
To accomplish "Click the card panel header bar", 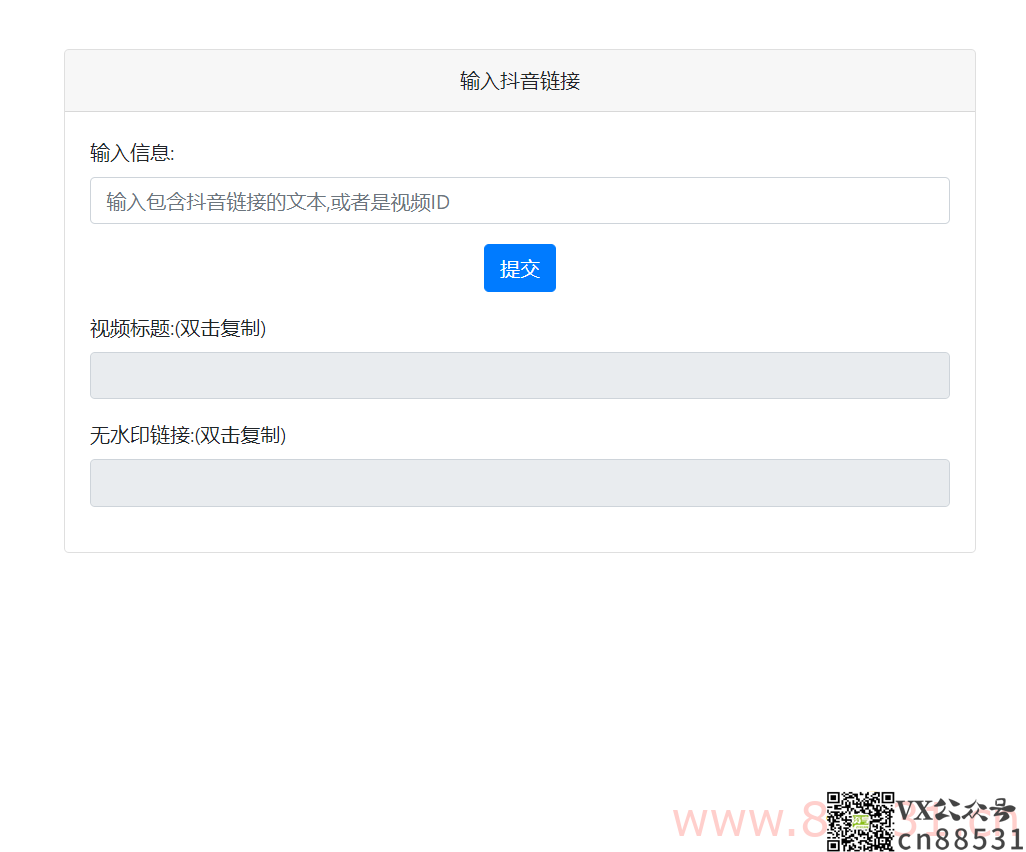I will pyautogui.click(x=519, y=79).
